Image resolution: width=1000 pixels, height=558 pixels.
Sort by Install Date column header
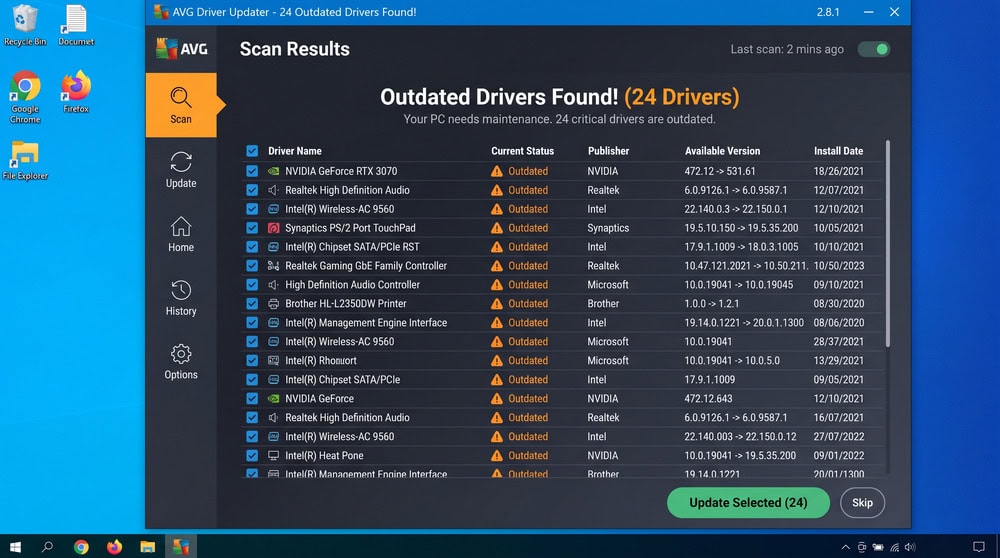coord(838,151)
